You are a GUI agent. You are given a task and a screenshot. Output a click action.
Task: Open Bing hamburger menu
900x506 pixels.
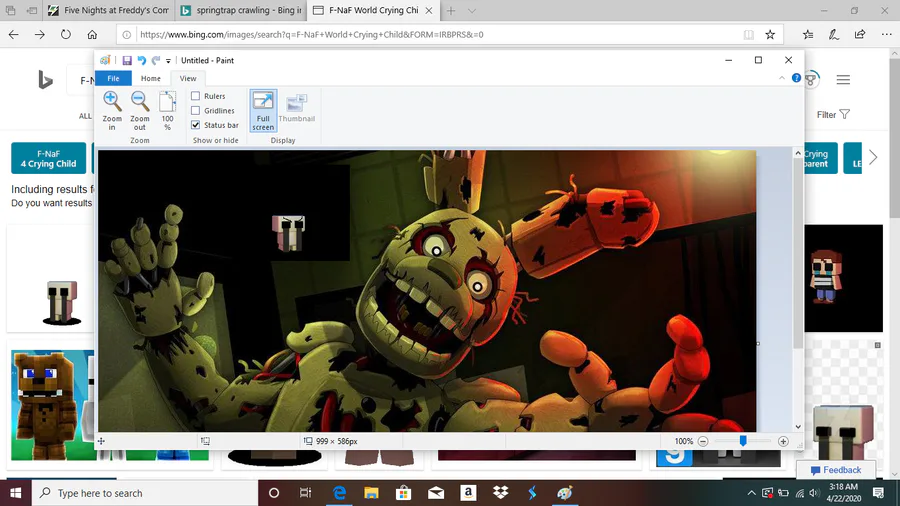[843, 80]
